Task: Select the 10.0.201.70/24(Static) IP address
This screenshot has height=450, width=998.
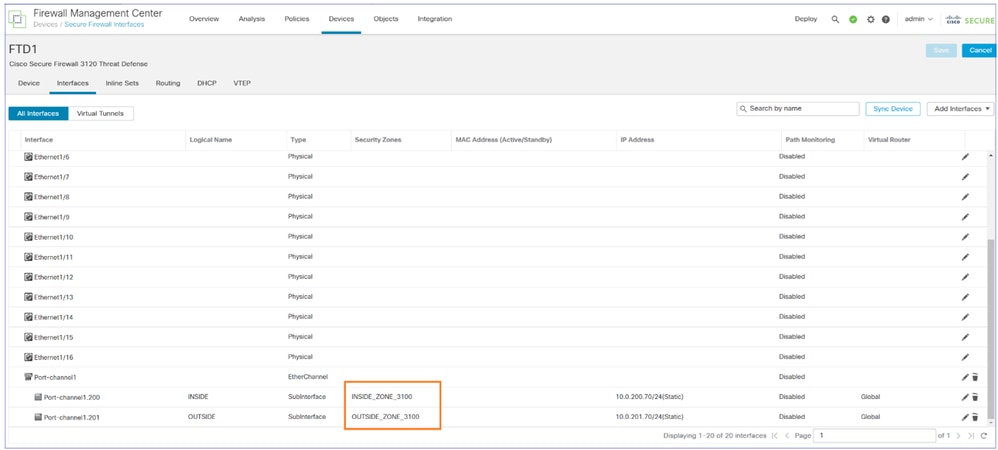Action: point(650,418)
